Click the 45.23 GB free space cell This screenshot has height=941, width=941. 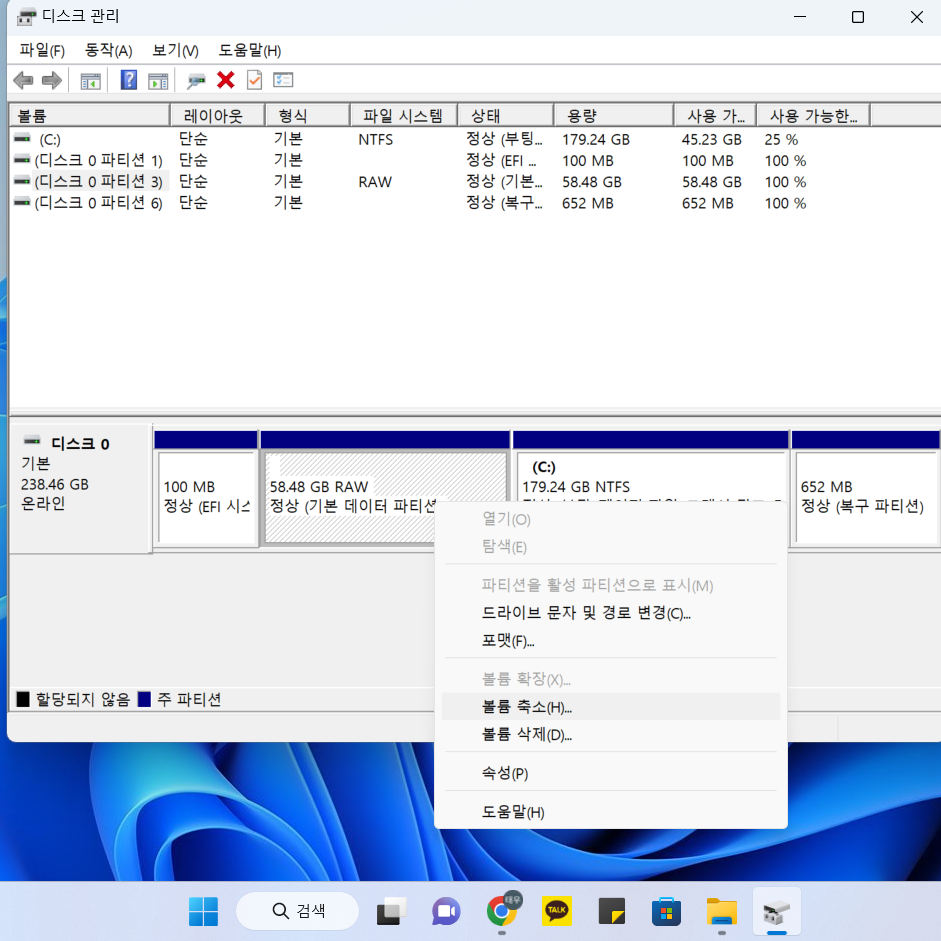pyautogui.click(x=711, y=139)
